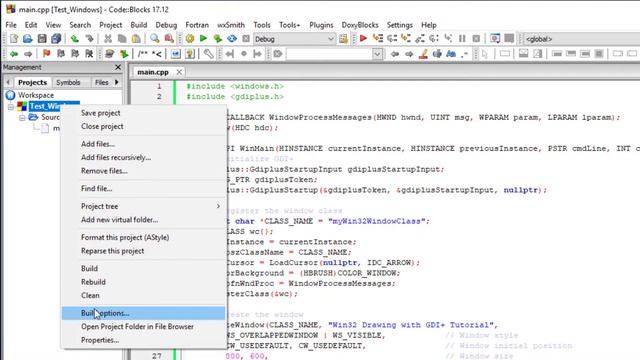Choose Build options... in the context menu
The height and width of the screenshot is (360, 640).
pos(143,313)
